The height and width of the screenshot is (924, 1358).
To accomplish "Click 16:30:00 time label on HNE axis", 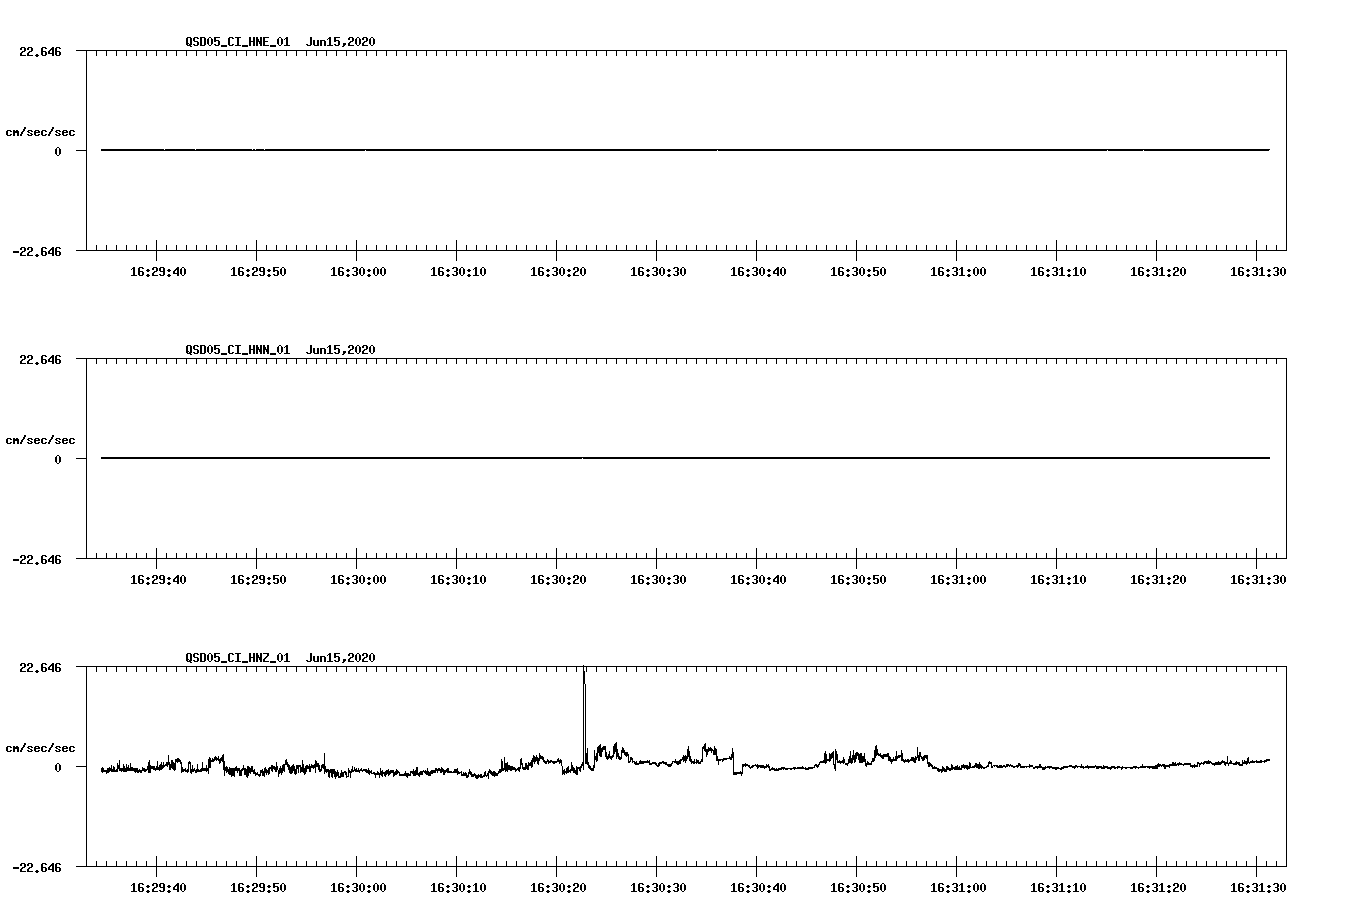I will coord(358,272).
